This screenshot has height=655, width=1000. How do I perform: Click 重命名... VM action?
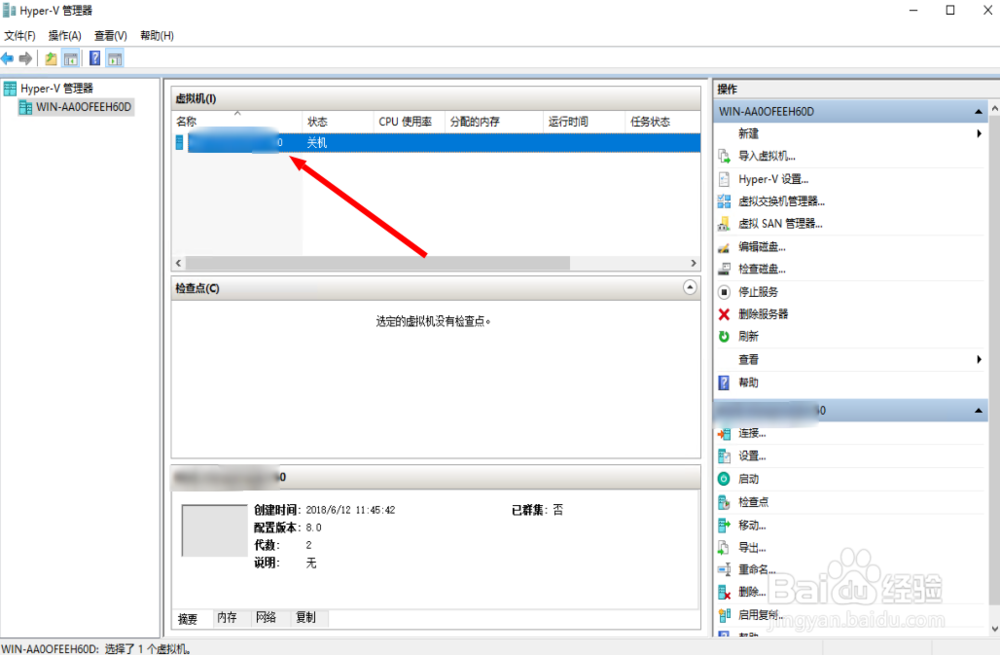[x=757, y=570]
